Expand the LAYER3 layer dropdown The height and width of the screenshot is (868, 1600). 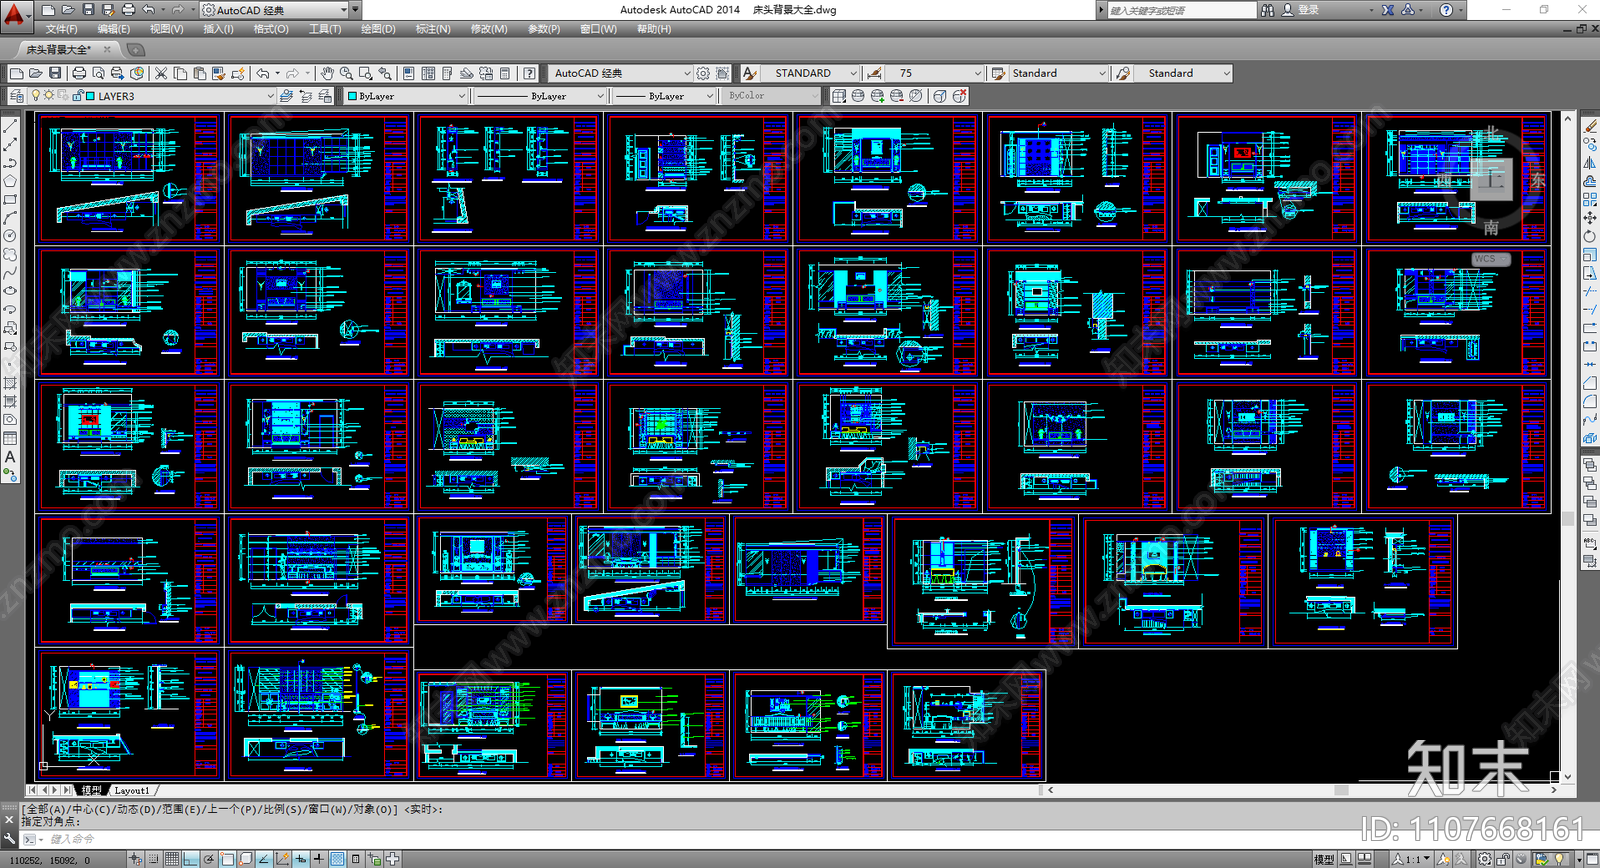pos(270,96)
